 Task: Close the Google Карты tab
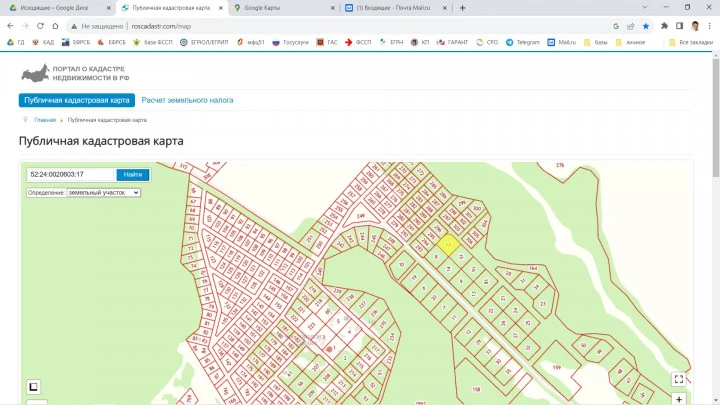coord(333,8)
